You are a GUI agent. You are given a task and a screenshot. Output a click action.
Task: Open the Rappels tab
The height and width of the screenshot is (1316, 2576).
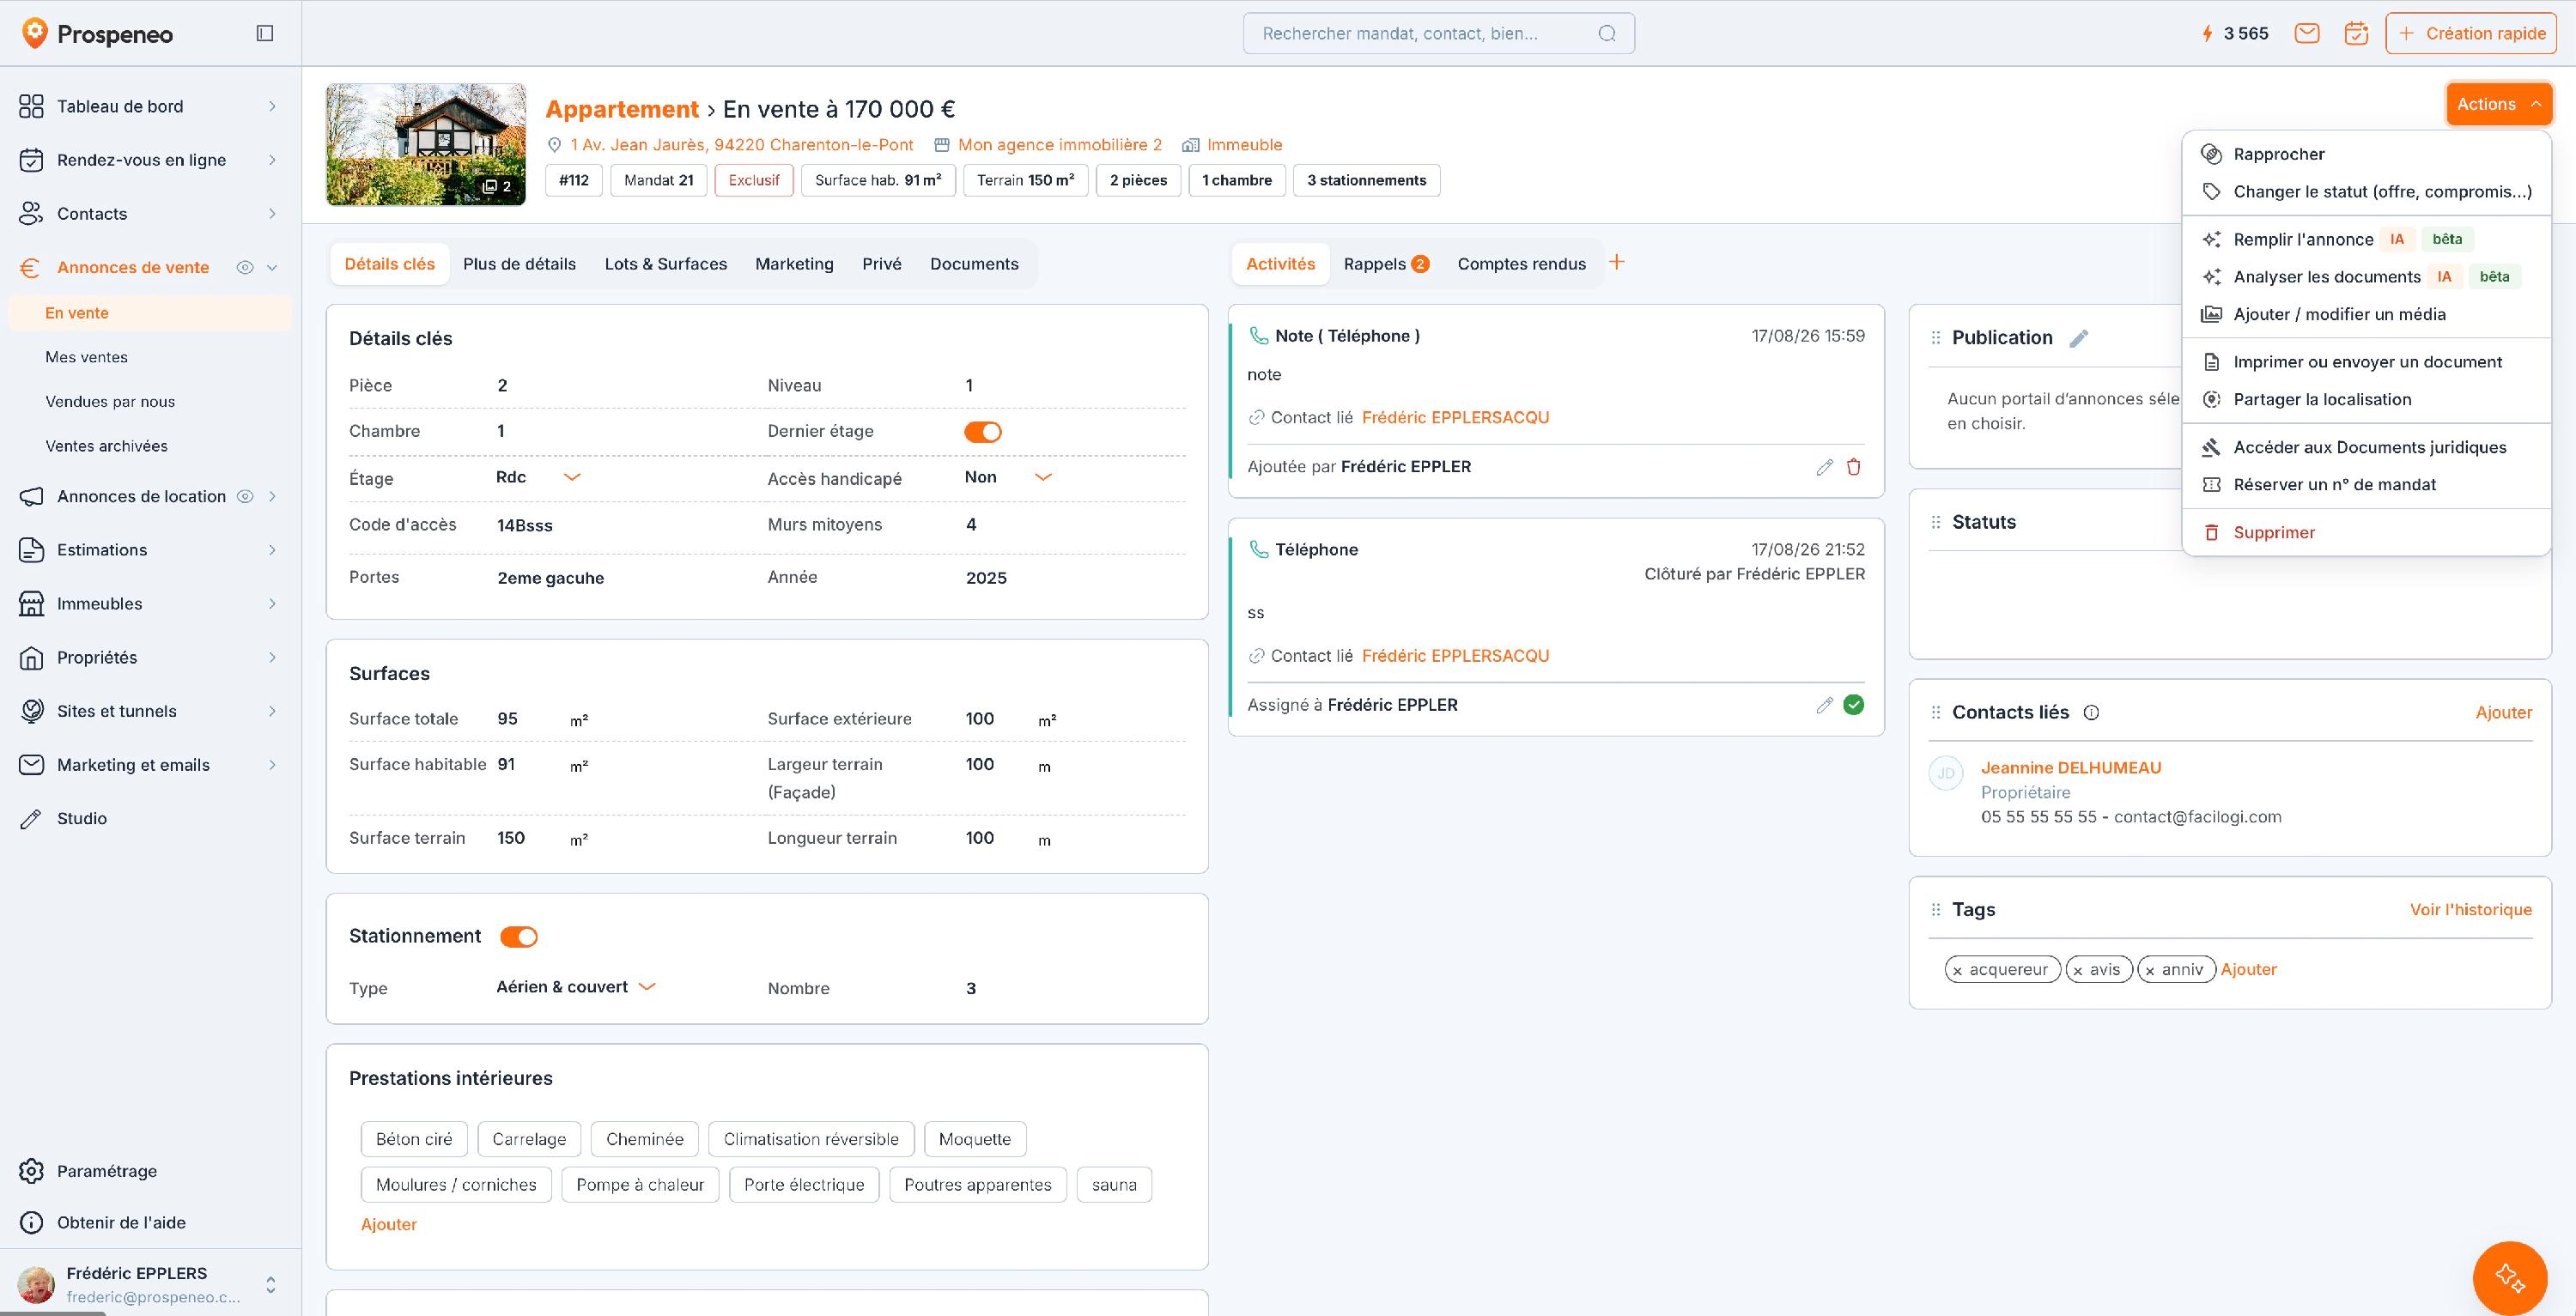(1386, 264)
